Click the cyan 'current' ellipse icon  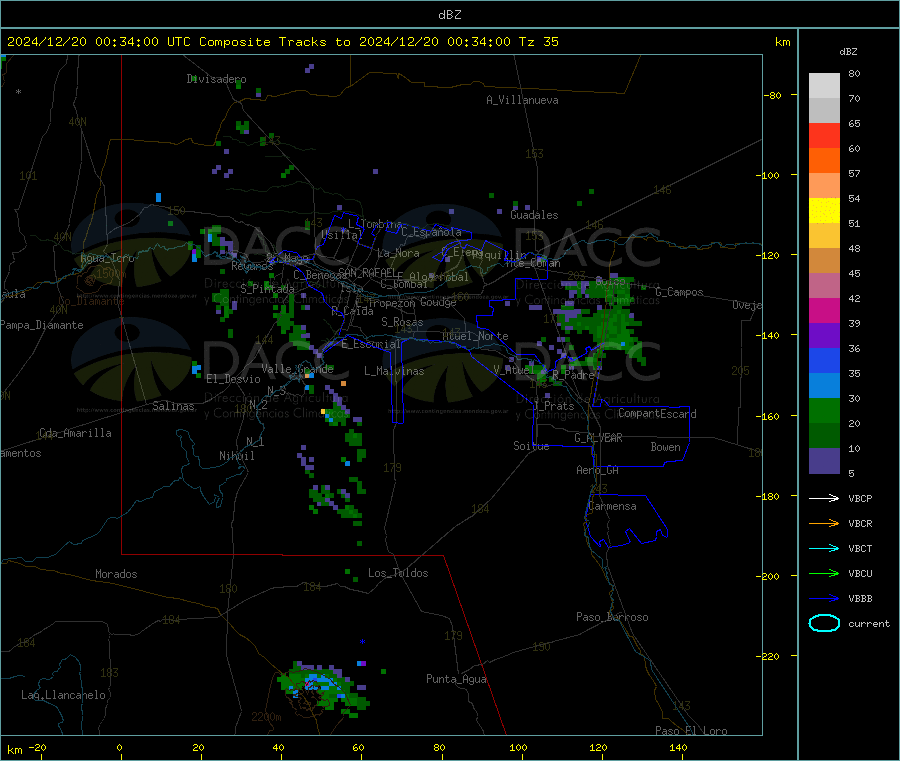coord(824,623)
